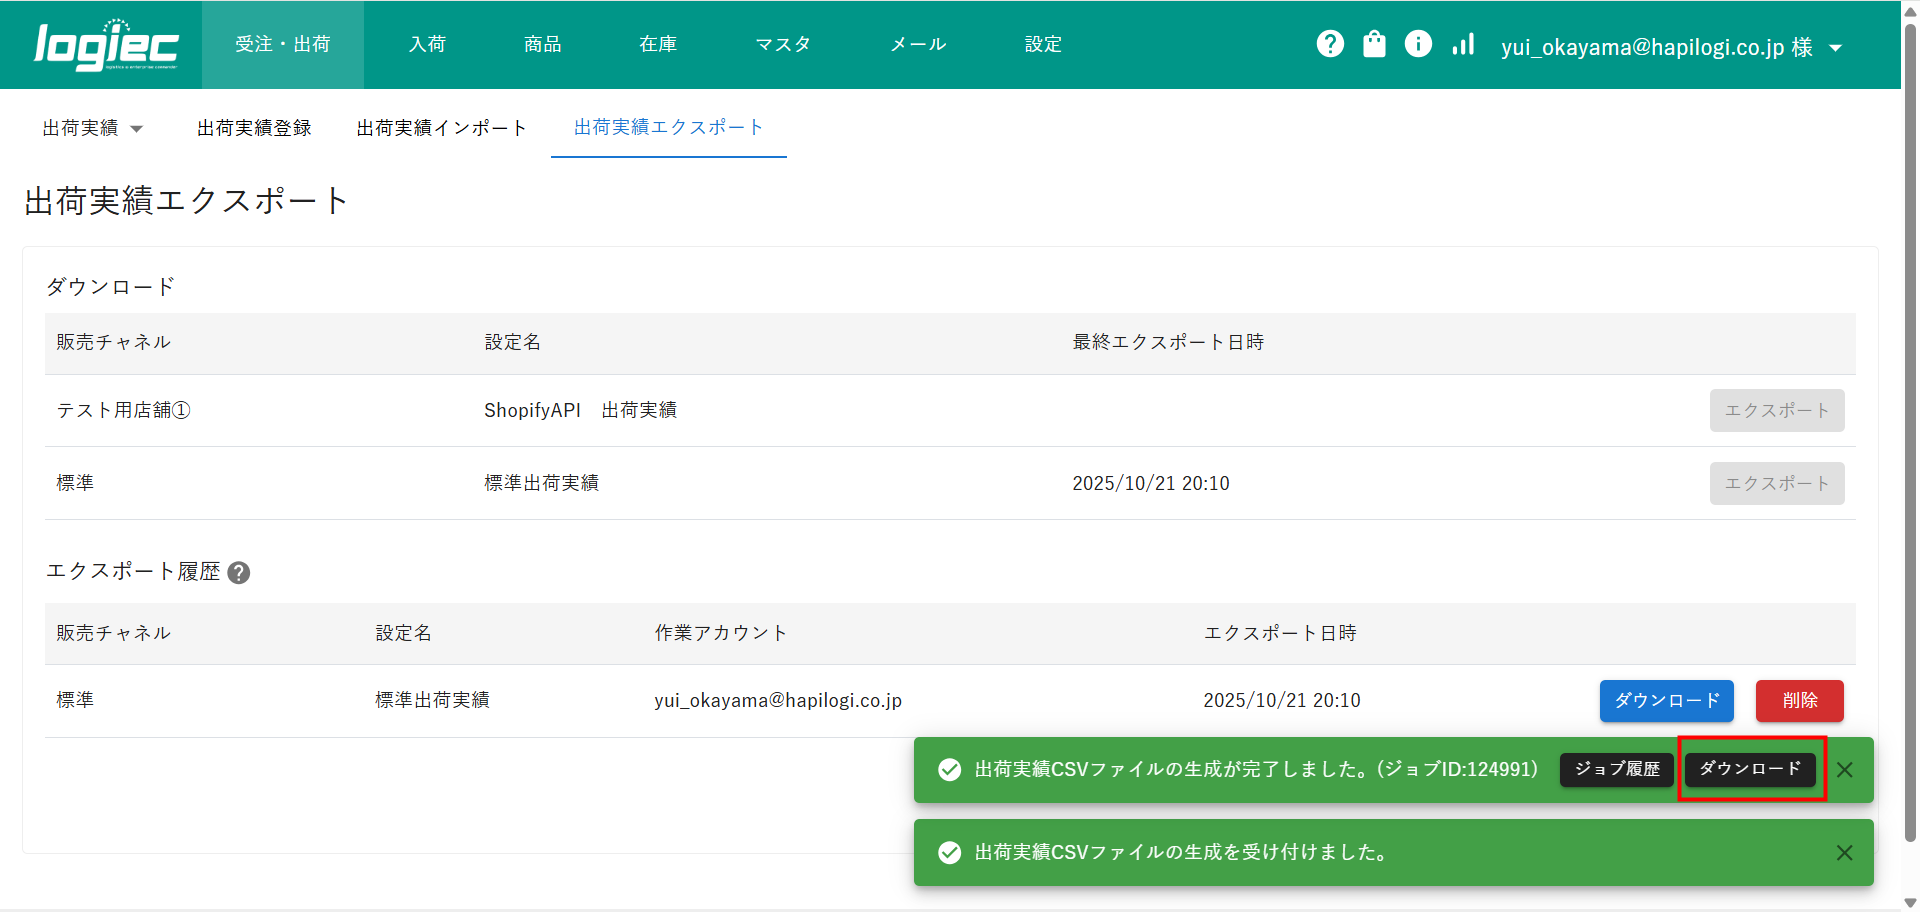
Task: Open the マスタ menu
Action: [x=782, y=44]
